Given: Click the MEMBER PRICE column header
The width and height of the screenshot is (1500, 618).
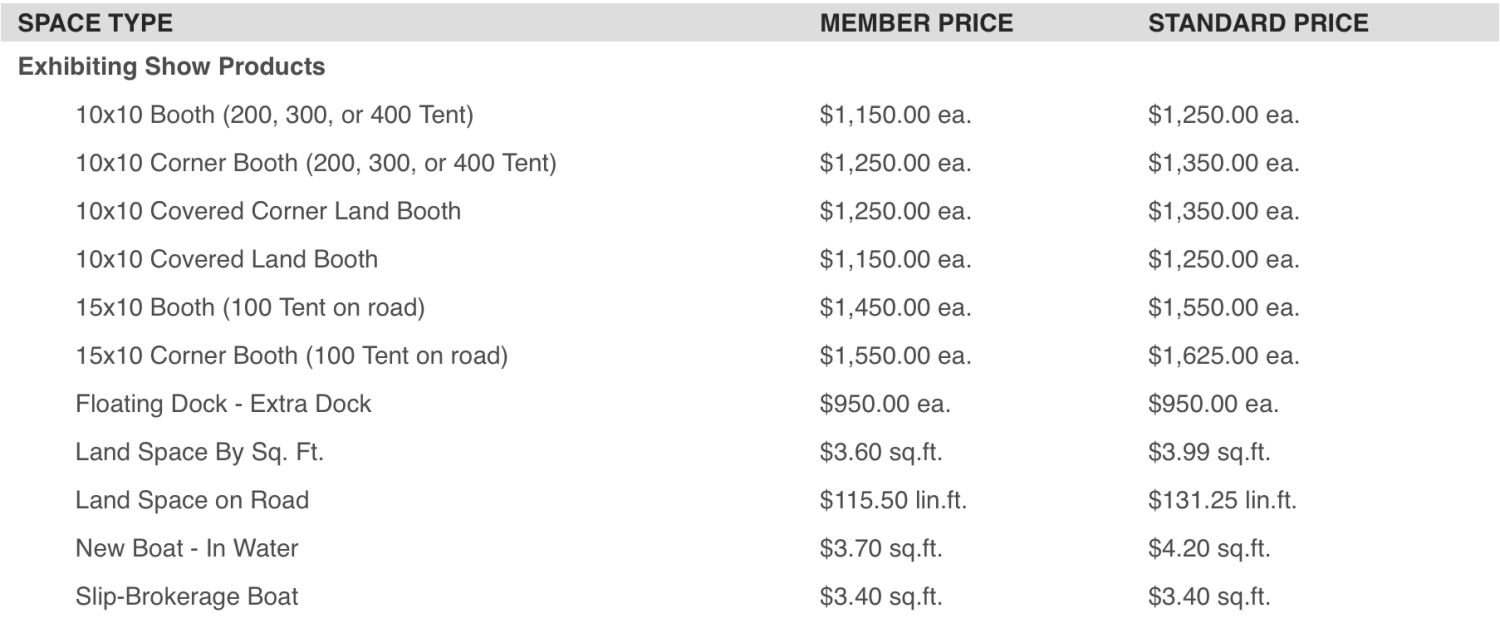Looking at the screenshot, I should [916, 22].
